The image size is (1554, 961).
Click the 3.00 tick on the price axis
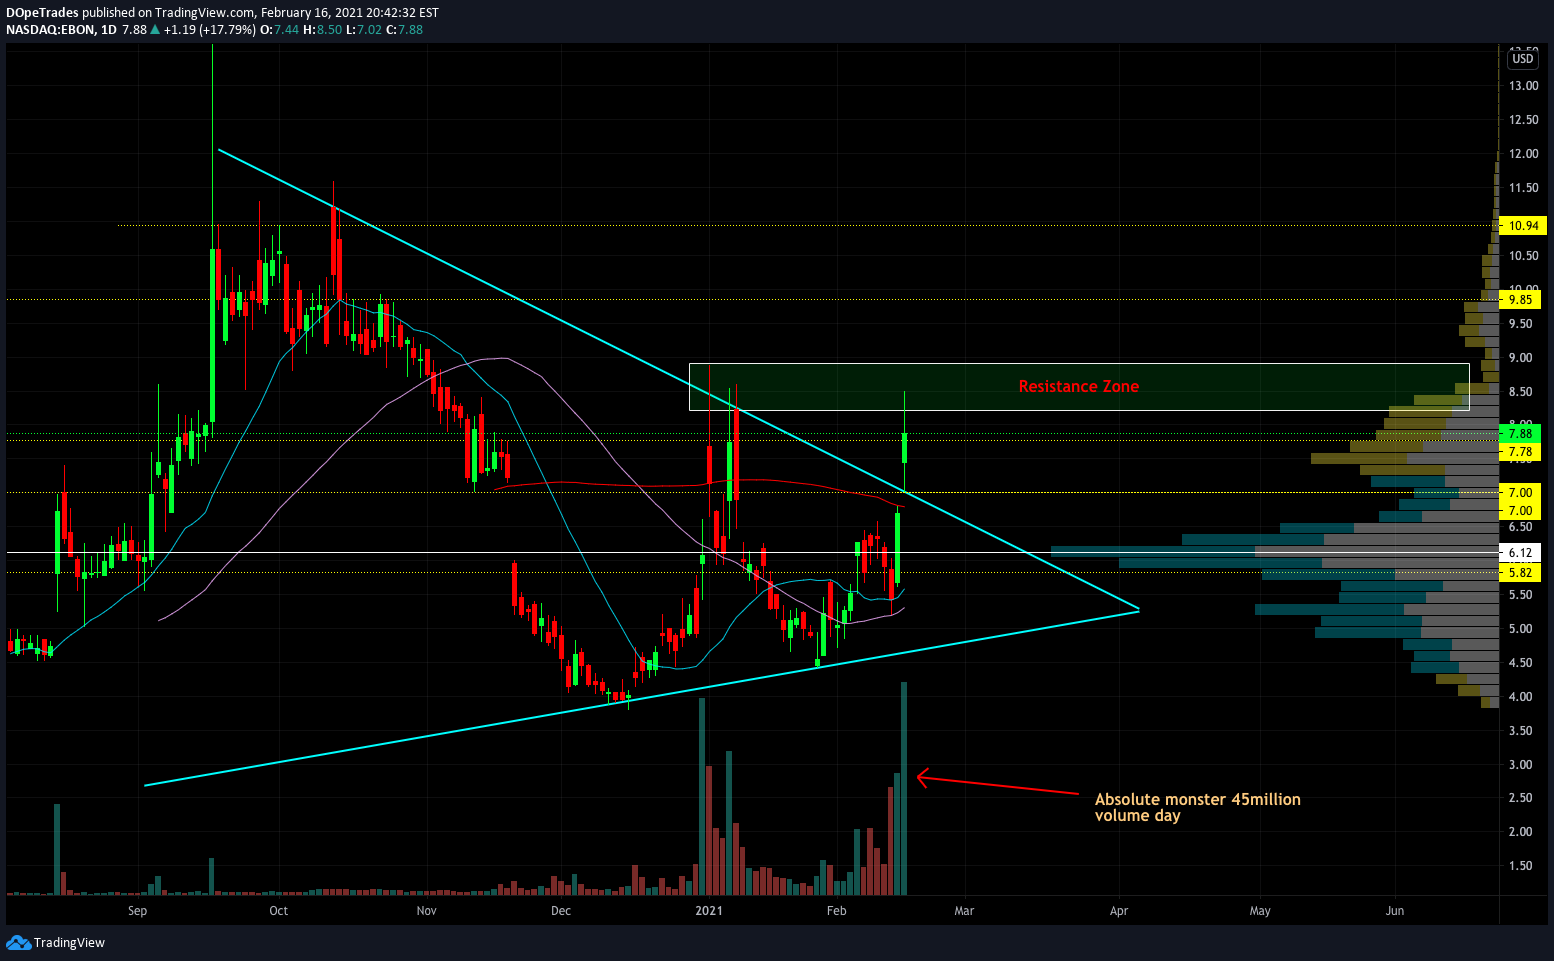click(1521, 765)
